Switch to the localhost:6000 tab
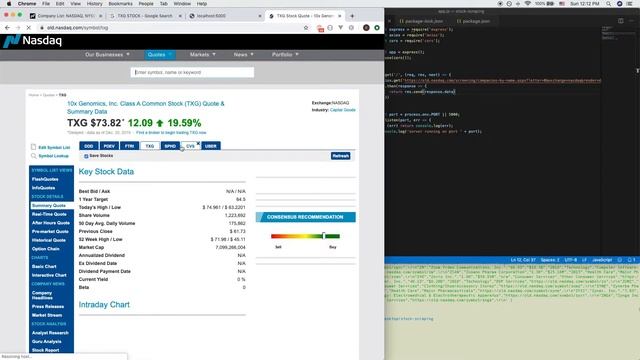640x360 pixels. click(224, 16)
